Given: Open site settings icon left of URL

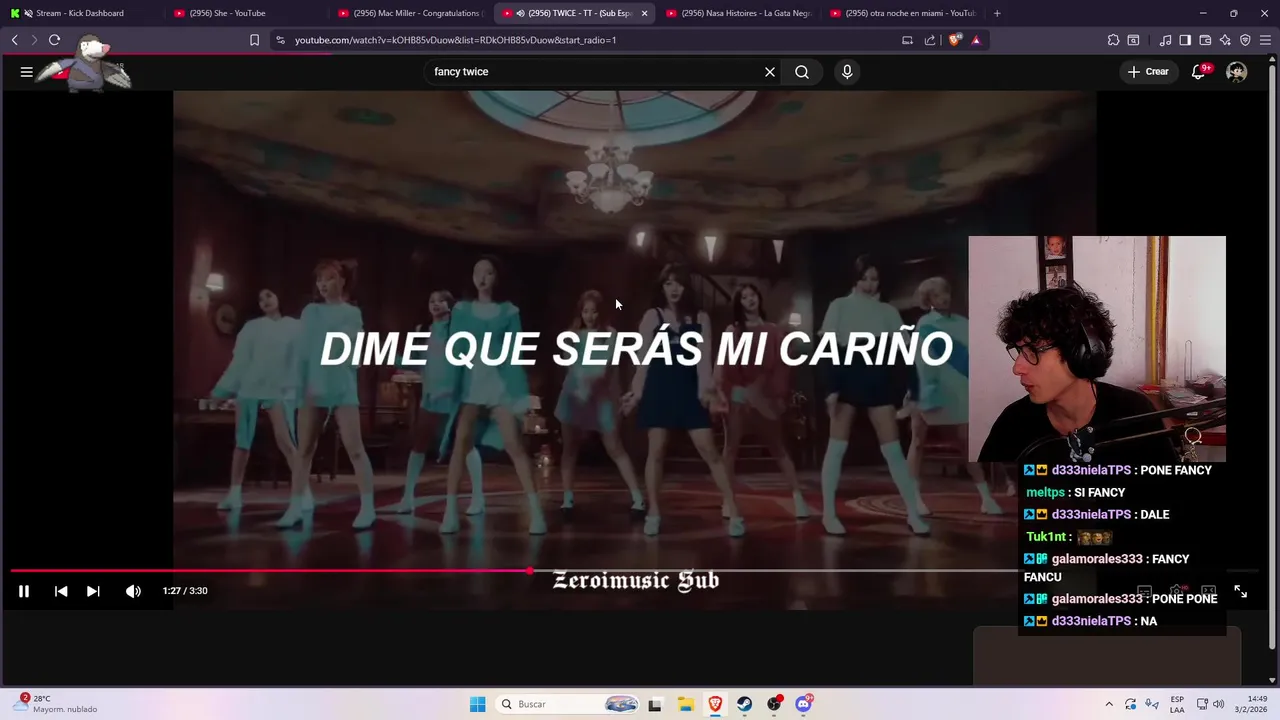Looking at the screenshot, I should [280, 40].
